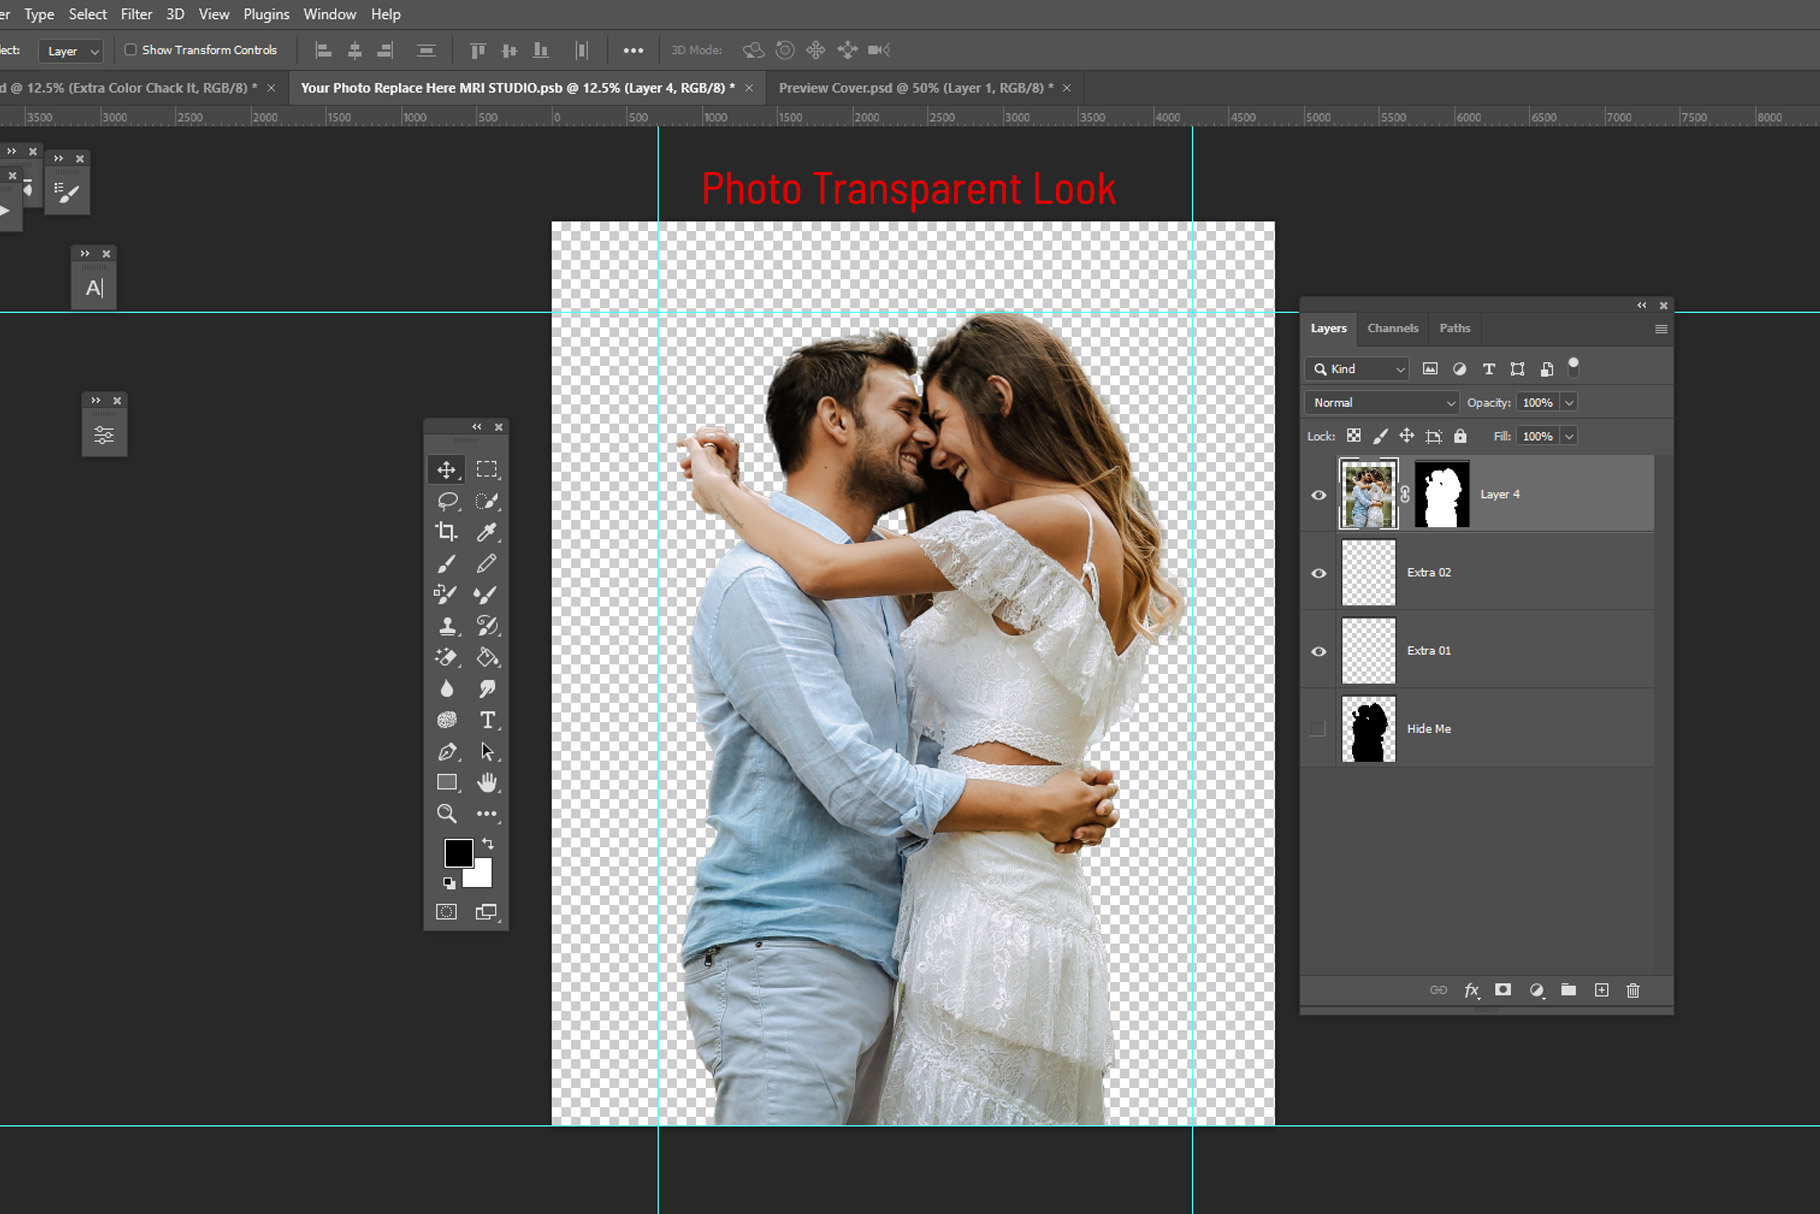Select the Eyedropper tool
This screenshot has width=1820, height=1214.
point(487,532)
